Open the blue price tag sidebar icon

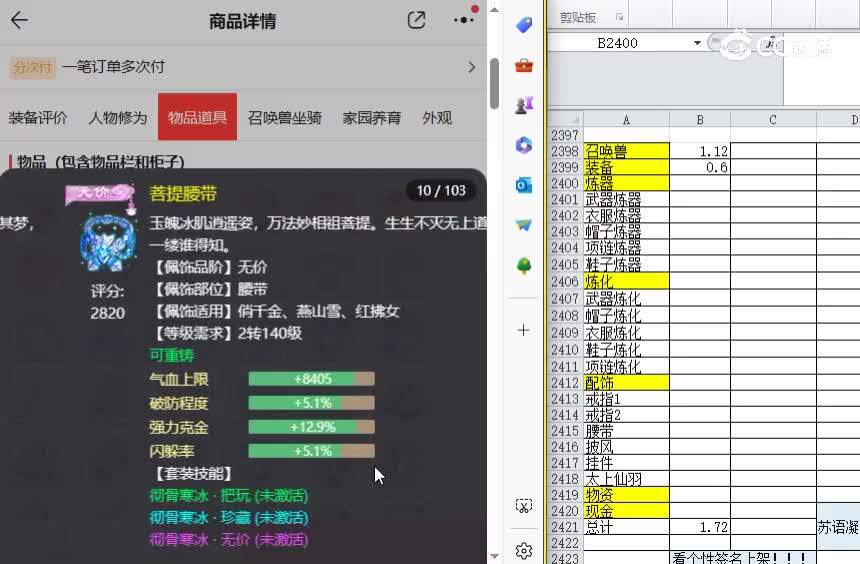click(x=524, y=25)
